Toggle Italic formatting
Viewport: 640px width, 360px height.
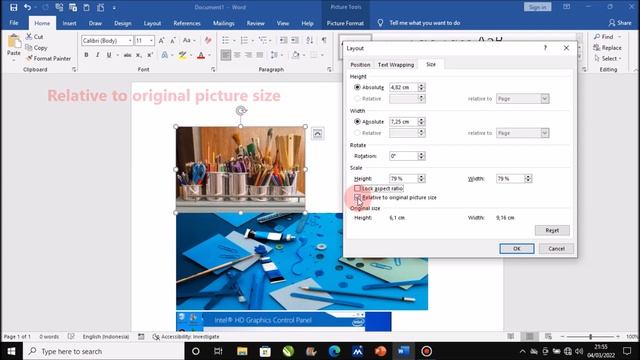click(97, 55)
